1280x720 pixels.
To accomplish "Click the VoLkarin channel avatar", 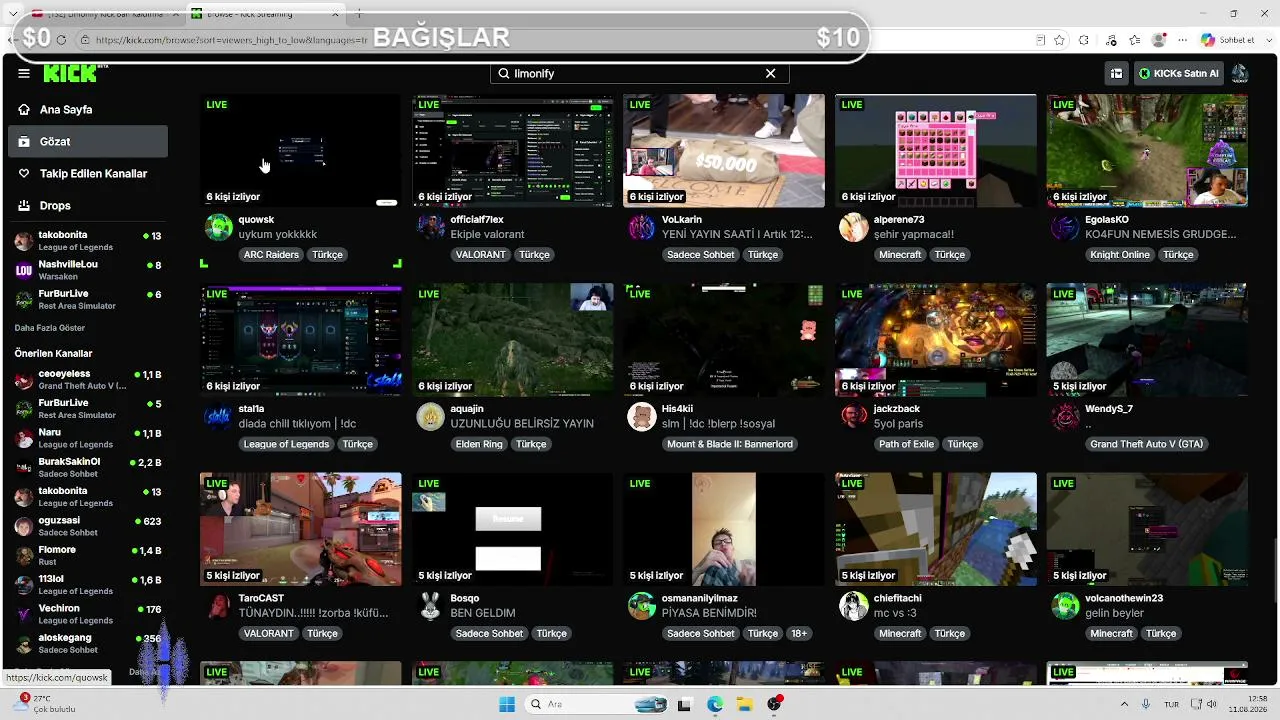I will pyautogui.click(x=642, y=227).
